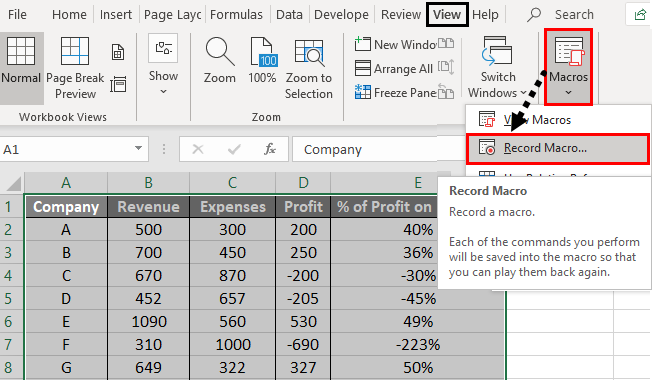The image size is (652, 380).
Task: Open the Home ribbon tab
Action: (69, 15)
